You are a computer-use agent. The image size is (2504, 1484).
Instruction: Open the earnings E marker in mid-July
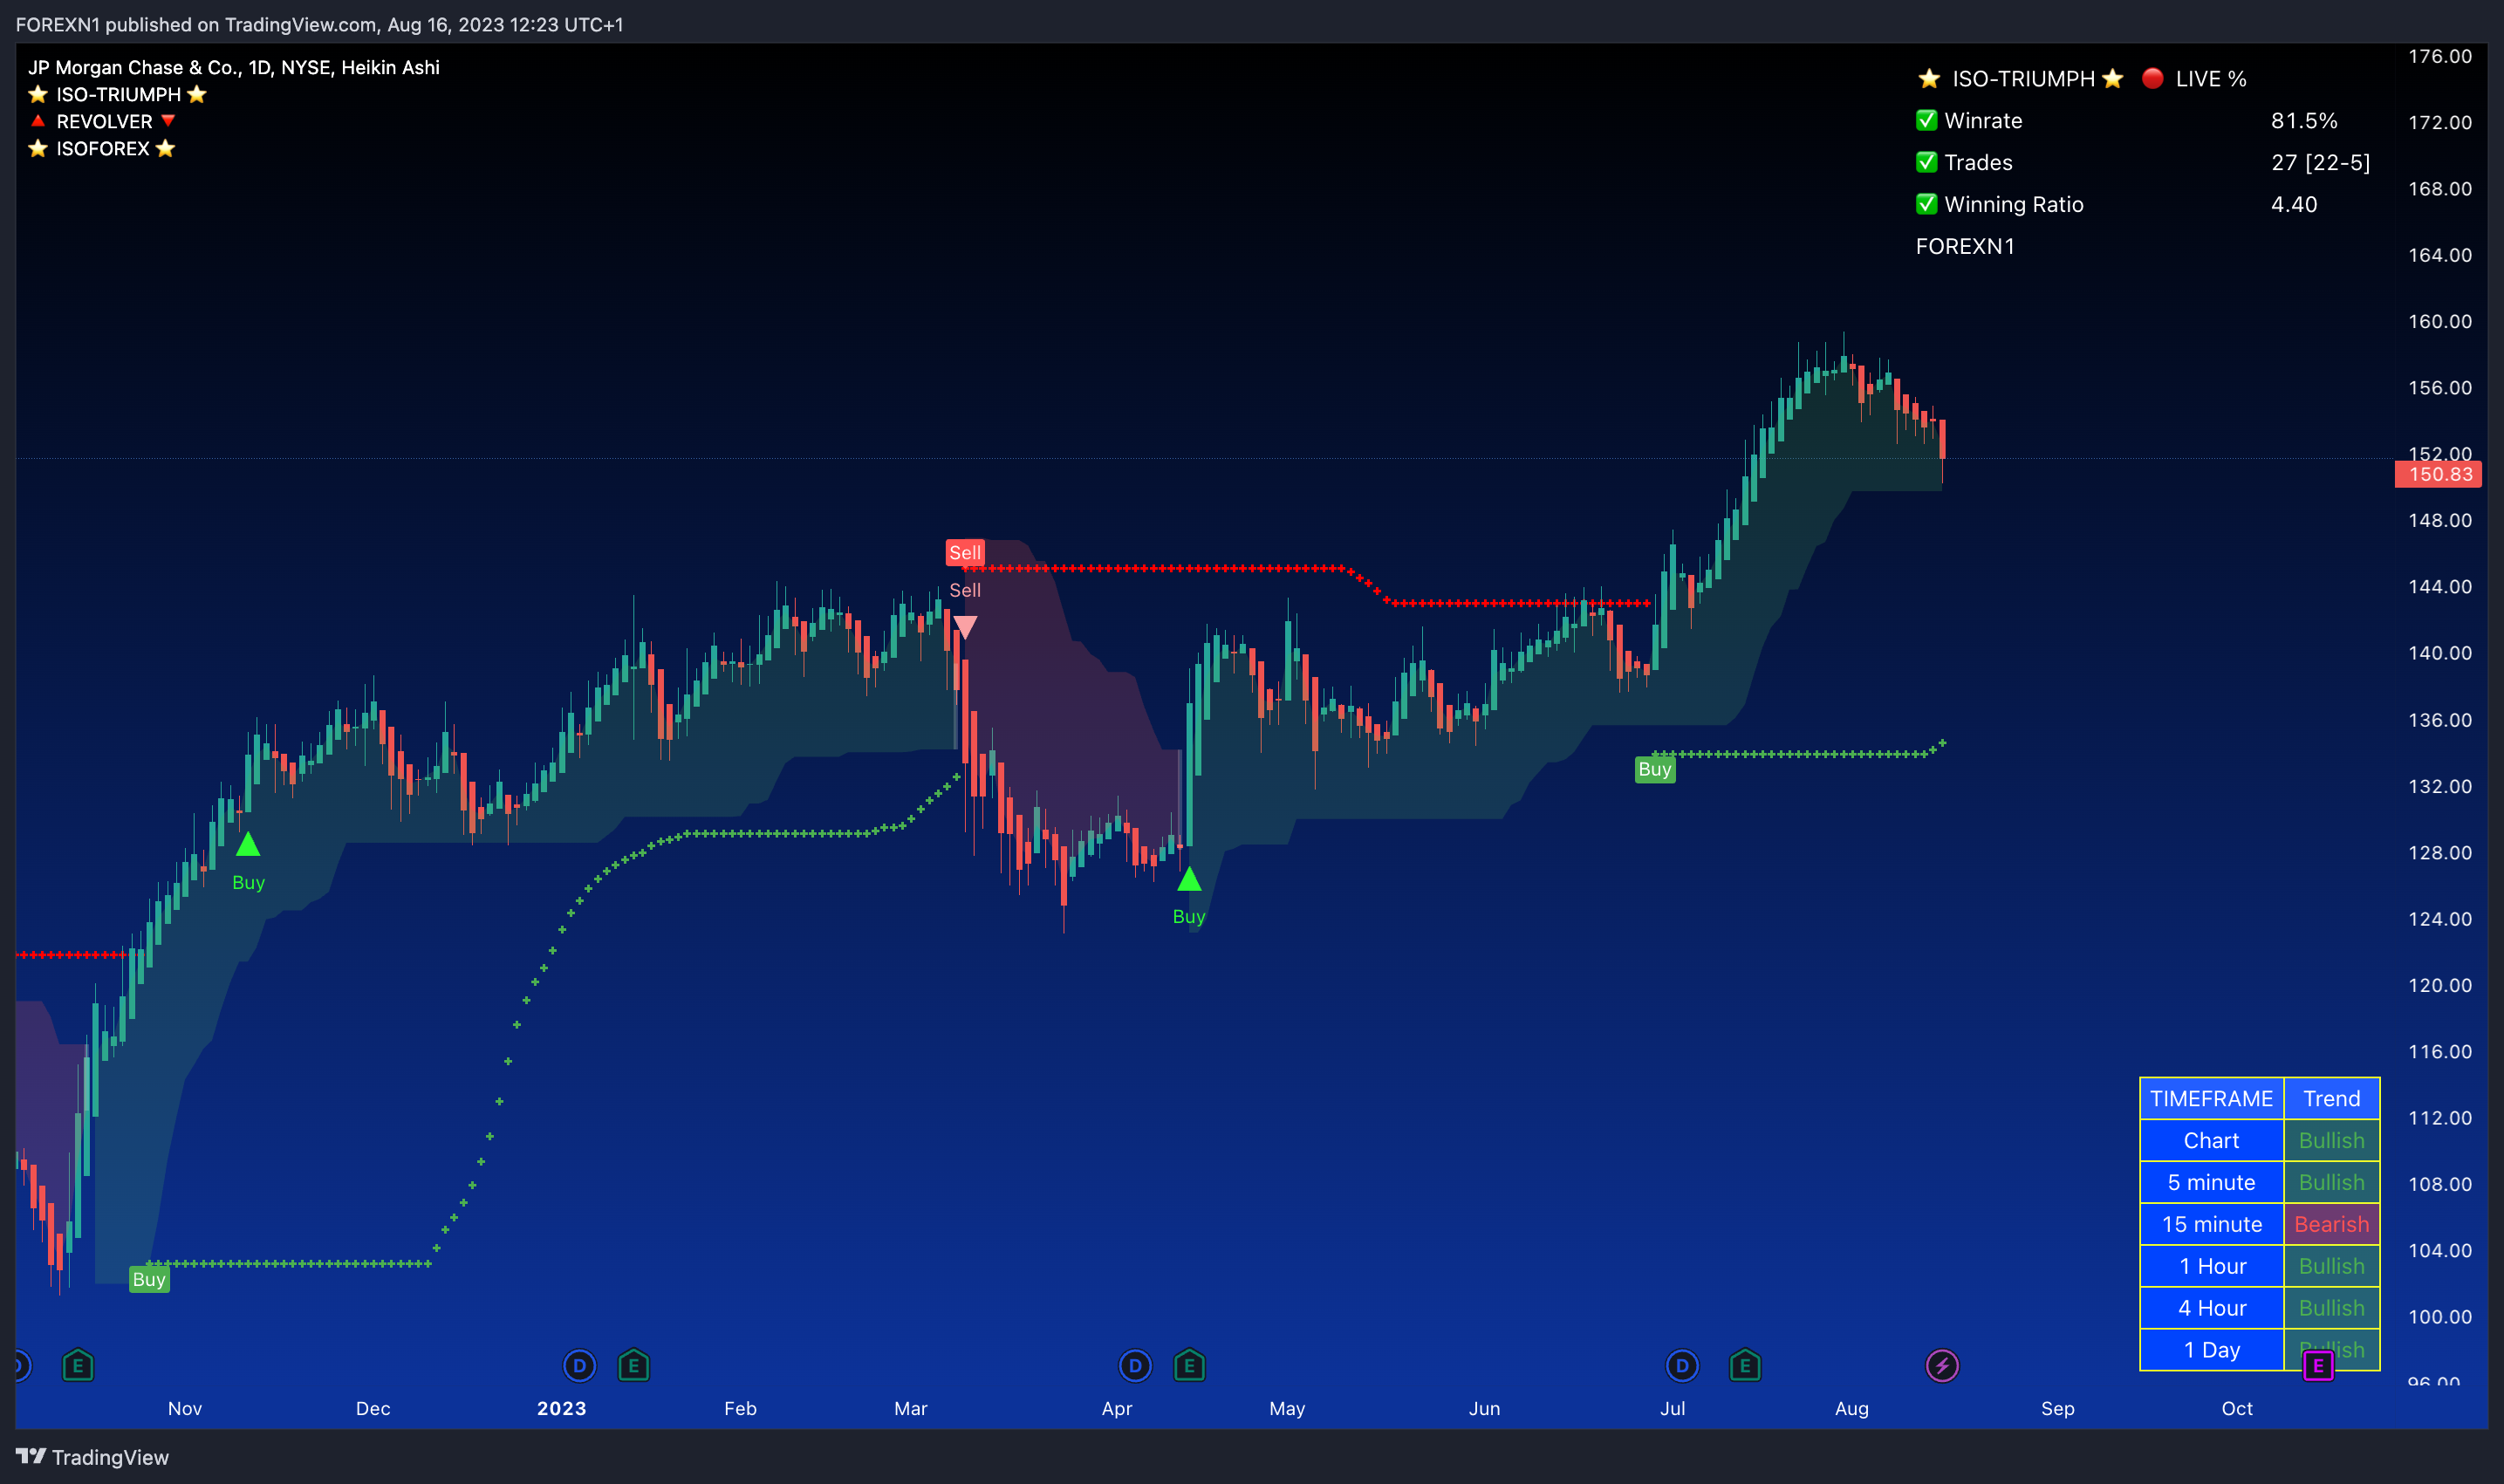coord(1745,1365)
